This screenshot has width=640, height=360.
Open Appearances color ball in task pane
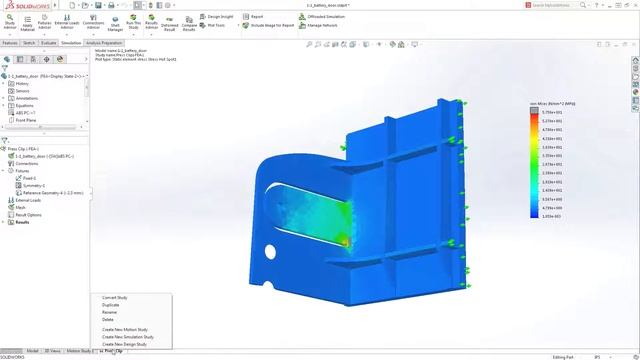636,92
